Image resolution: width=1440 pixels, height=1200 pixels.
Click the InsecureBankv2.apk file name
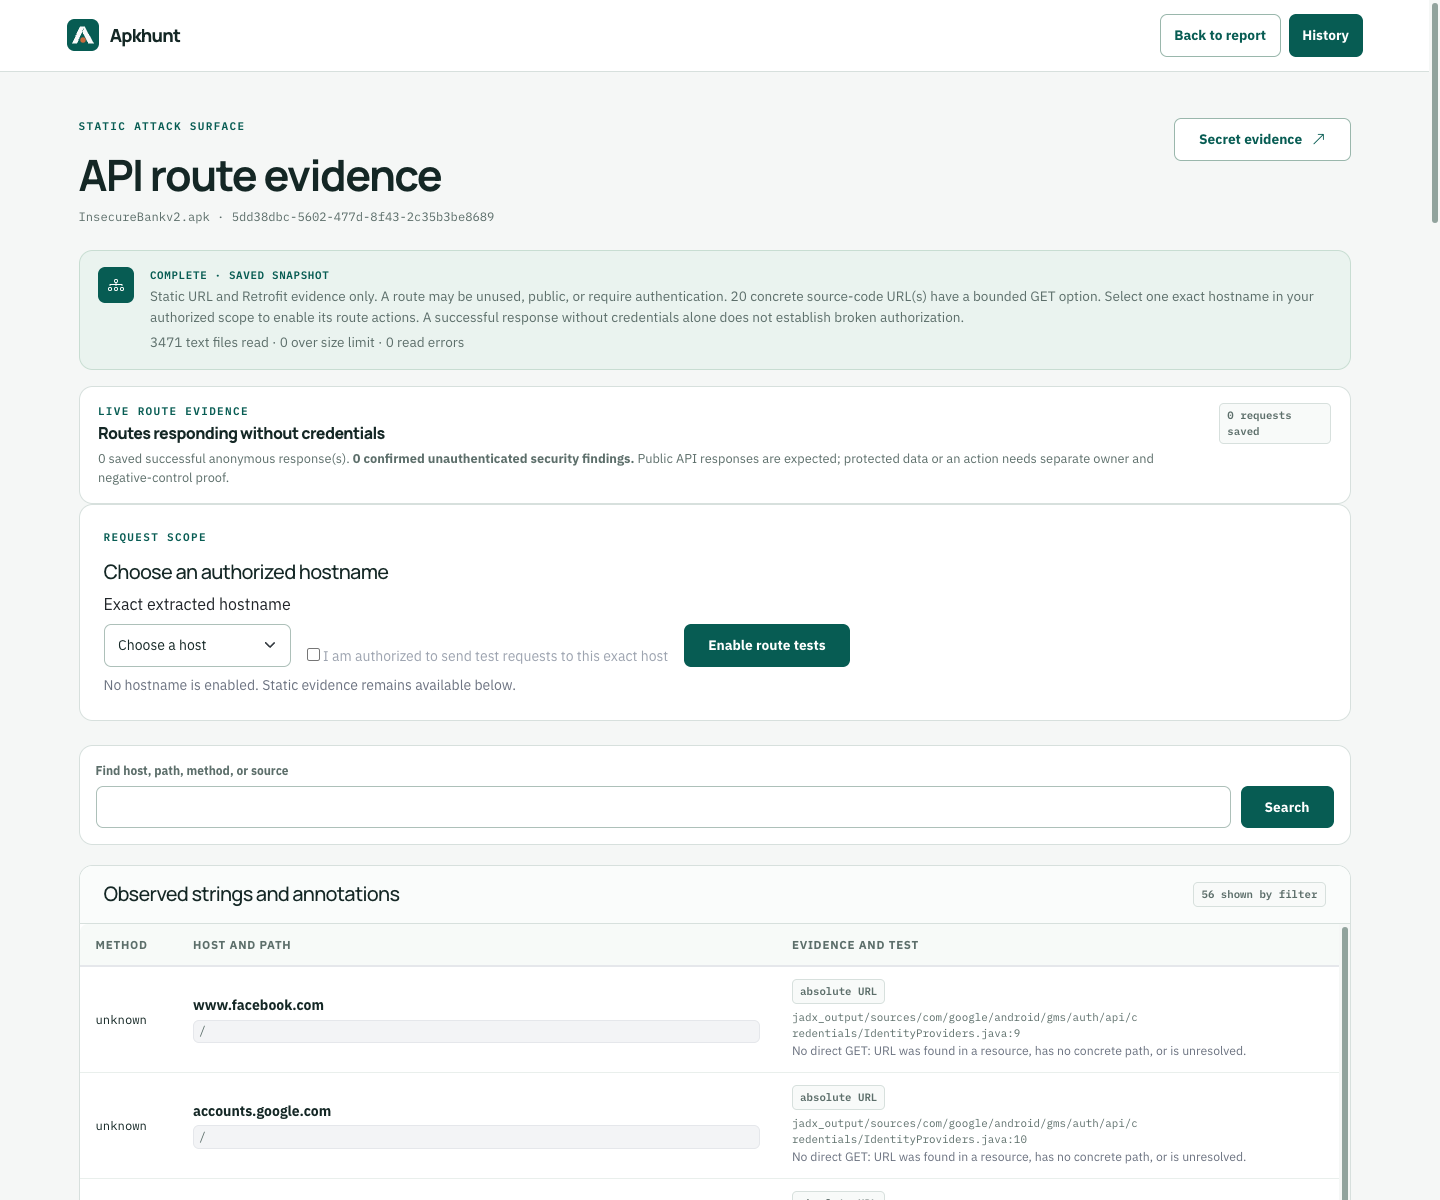click(x=145, y=217)
